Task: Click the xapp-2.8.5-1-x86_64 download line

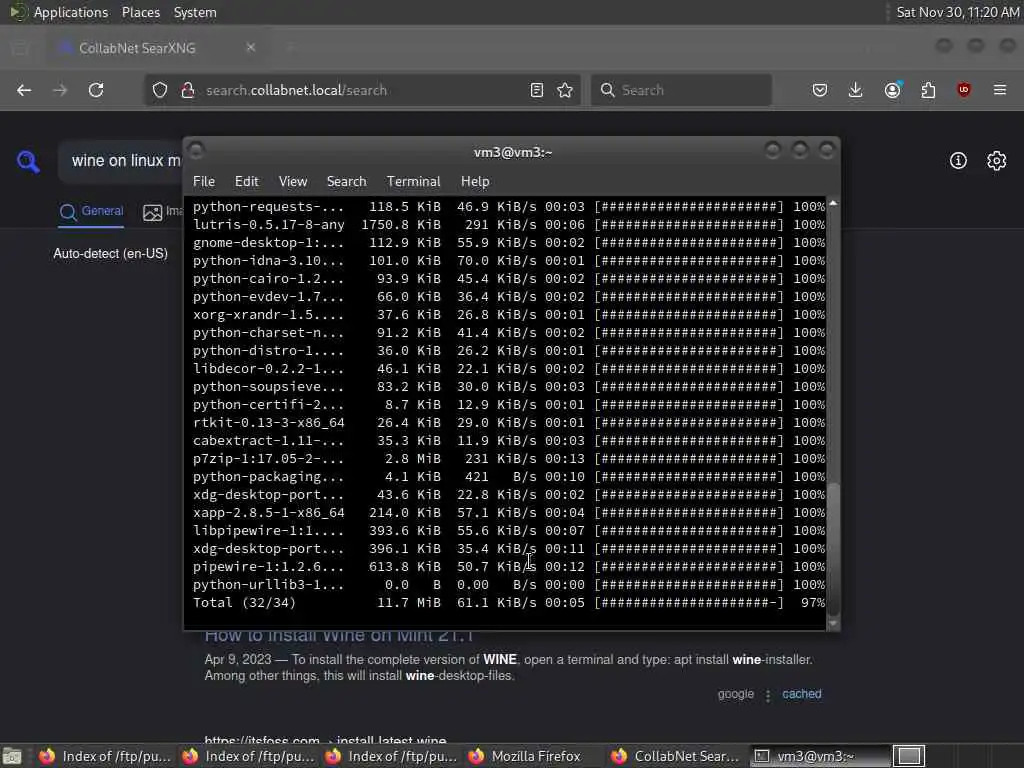Action: coord(509,513)
